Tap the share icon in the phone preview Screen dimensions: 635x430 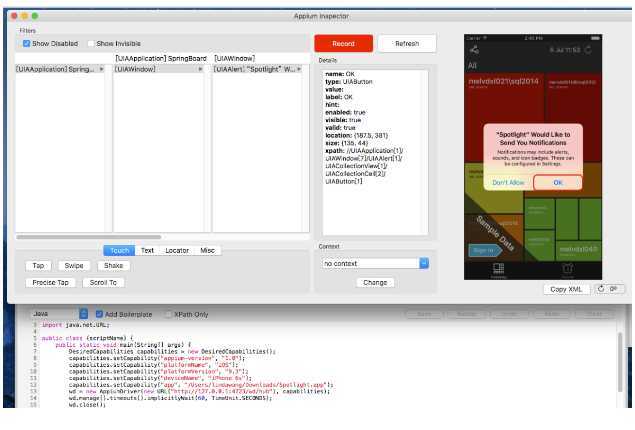tap(474, 50)
